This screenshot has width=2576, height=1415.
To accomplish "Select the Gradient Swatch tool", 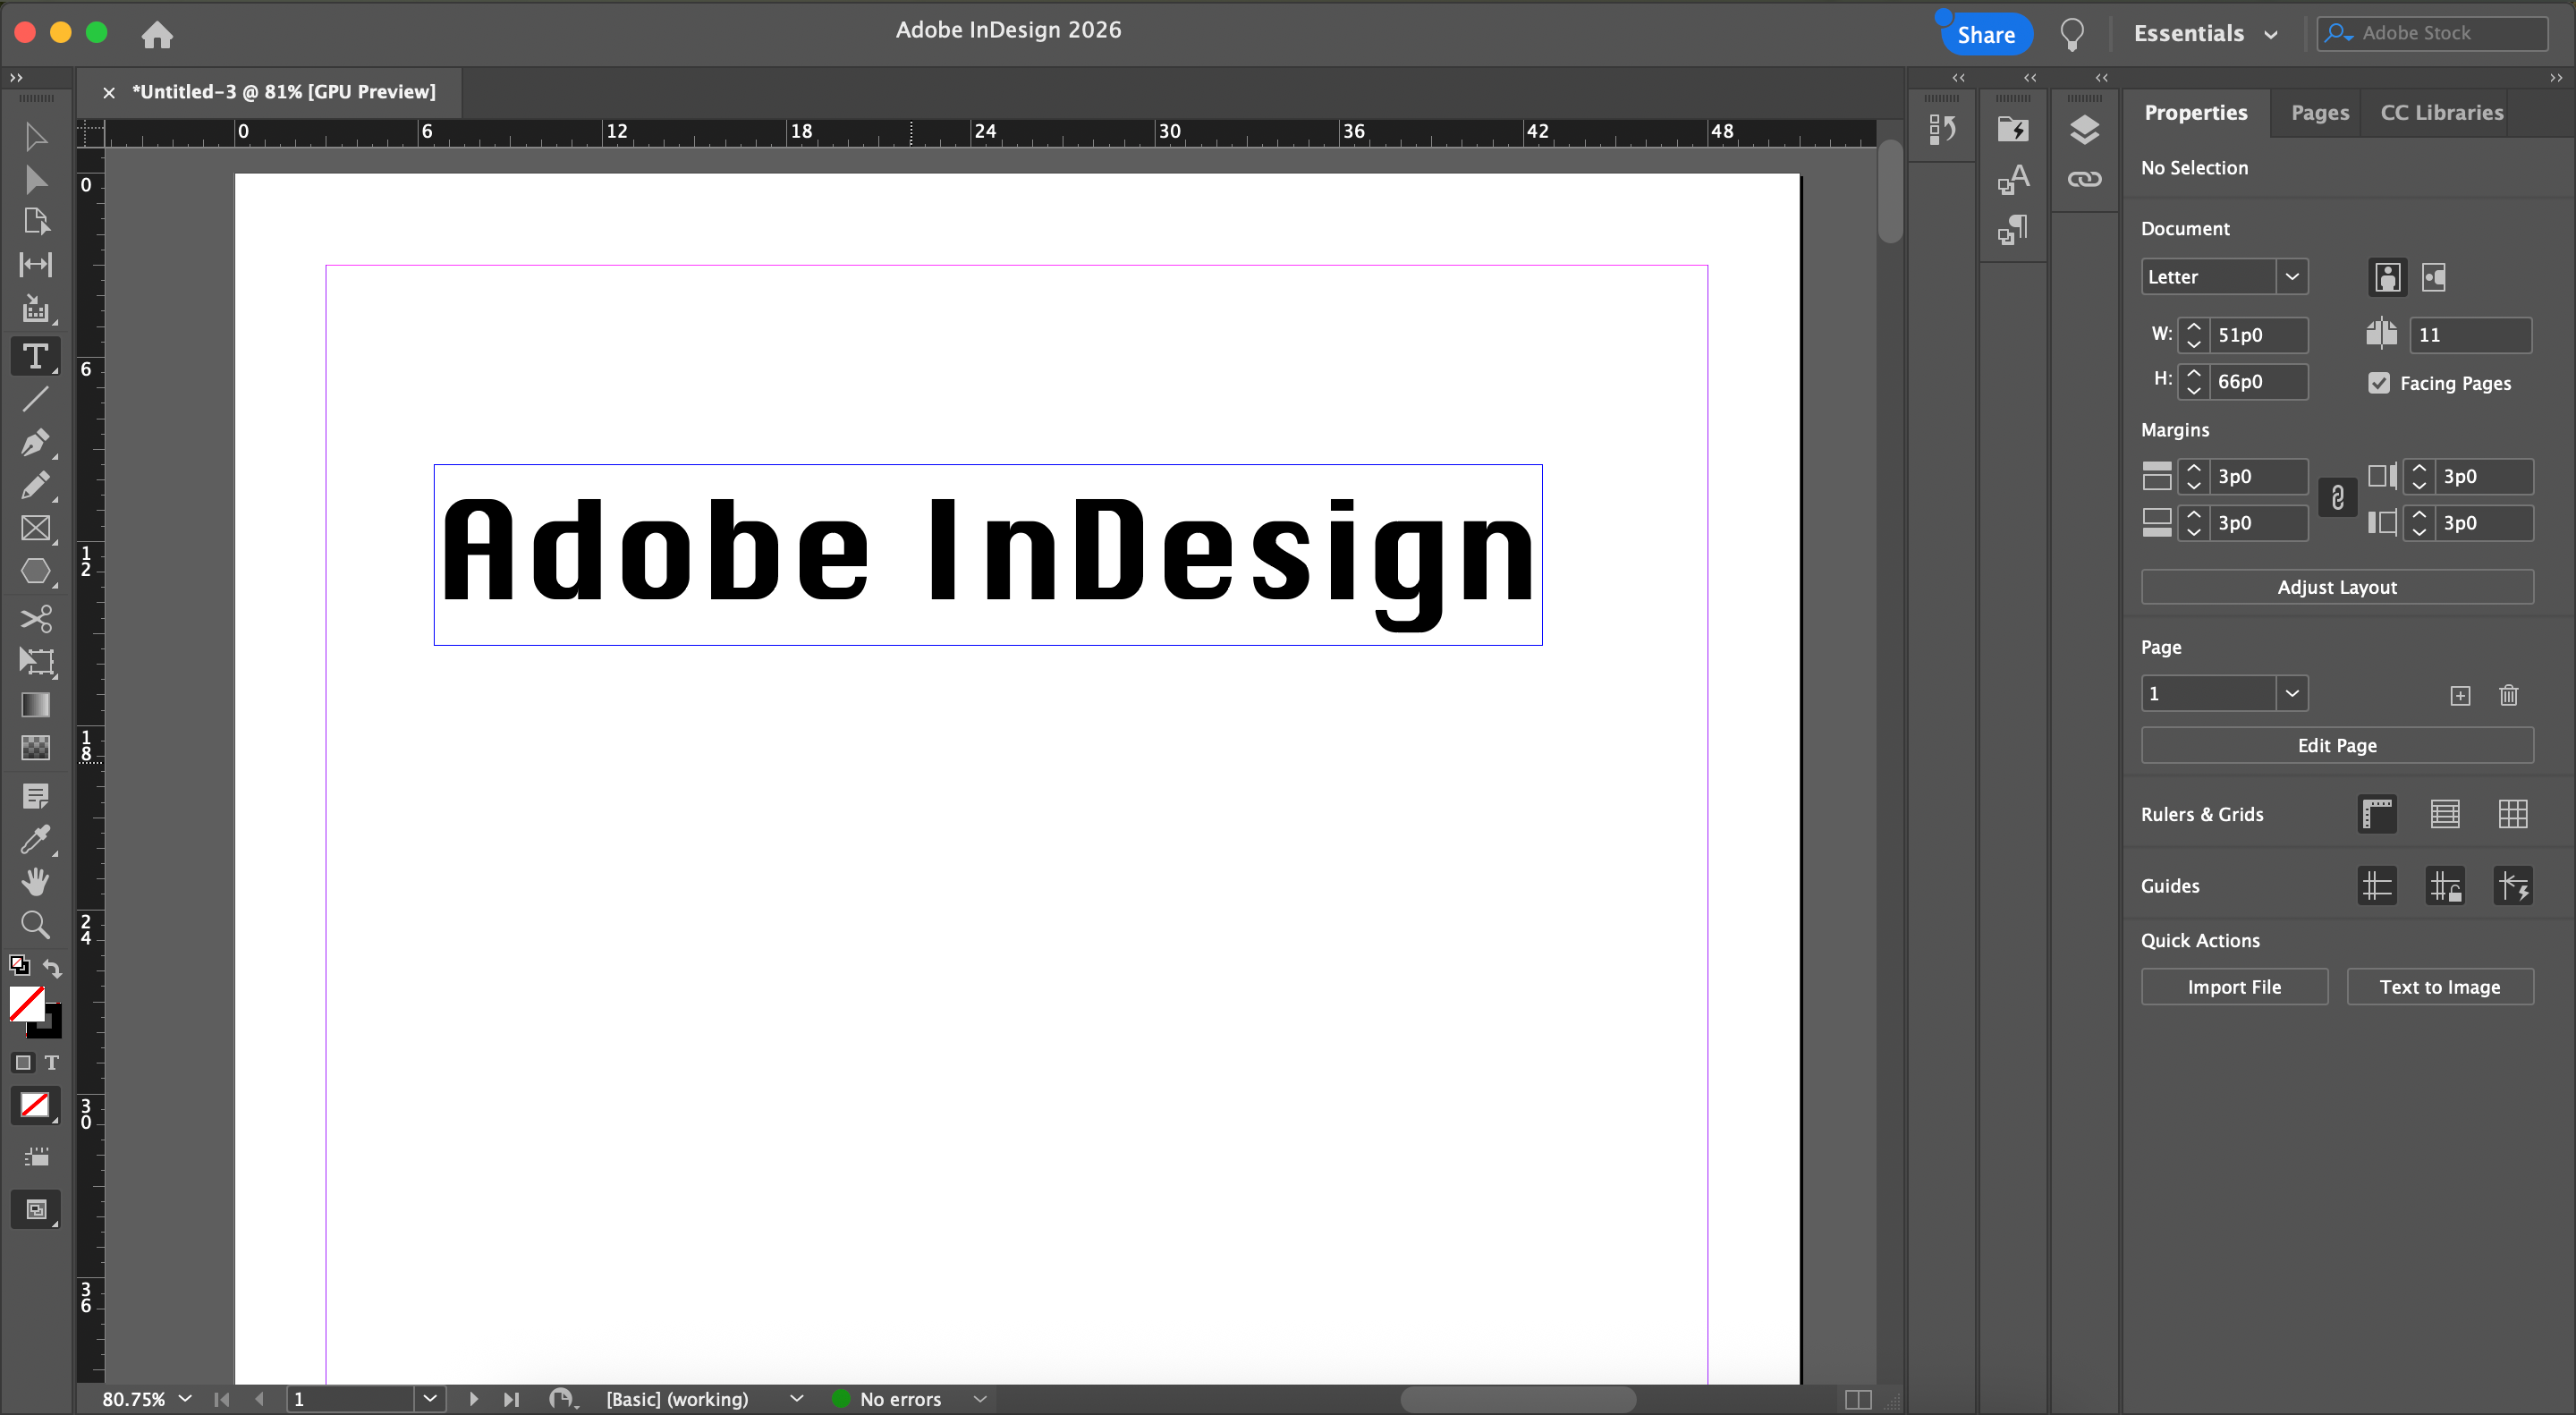I will 35,705.
